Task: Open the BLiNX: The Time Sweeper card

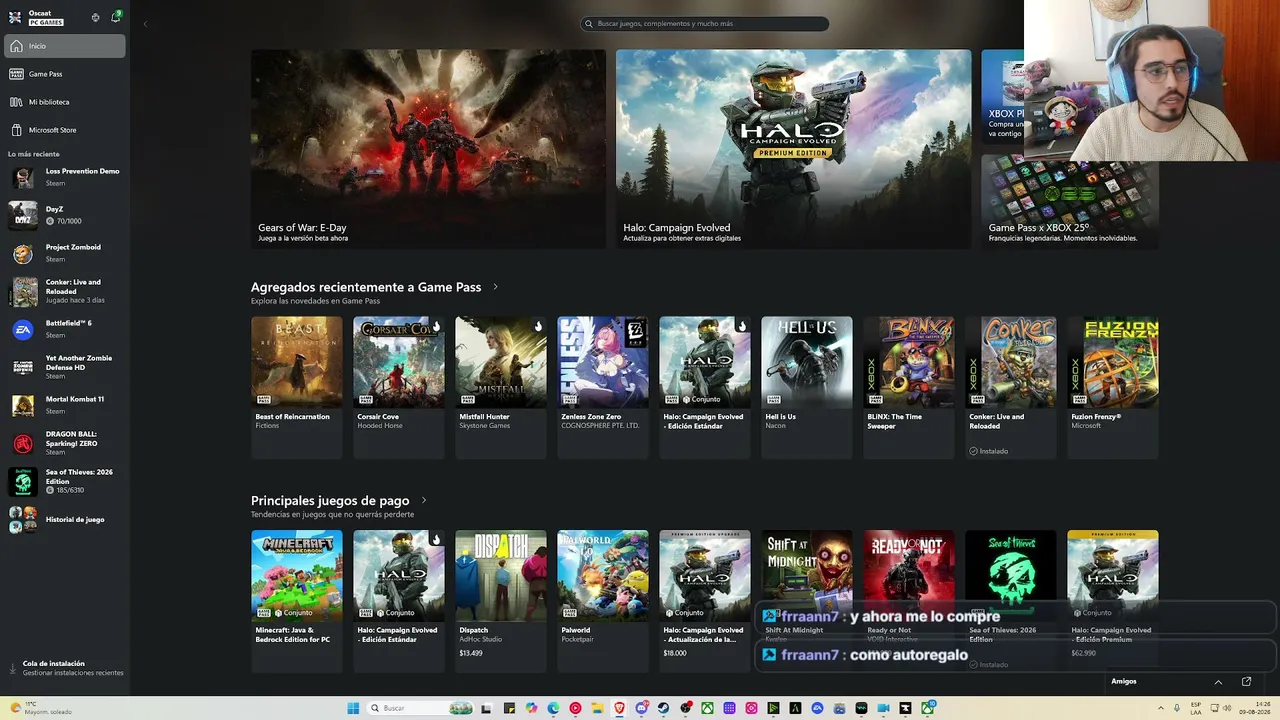Action: (x=908, y=388)
